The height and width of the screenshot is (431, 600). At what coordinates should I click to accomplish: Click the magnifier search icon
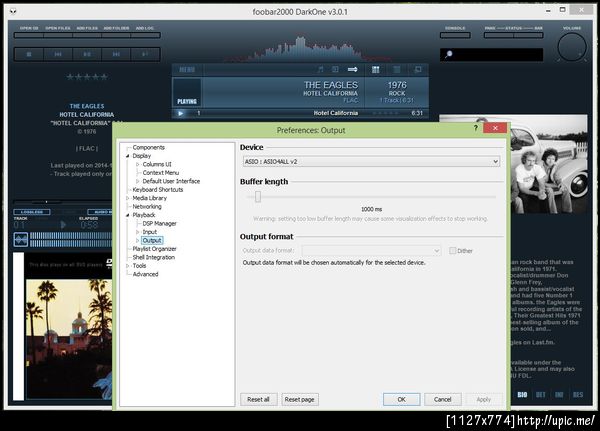click(448, 54)
